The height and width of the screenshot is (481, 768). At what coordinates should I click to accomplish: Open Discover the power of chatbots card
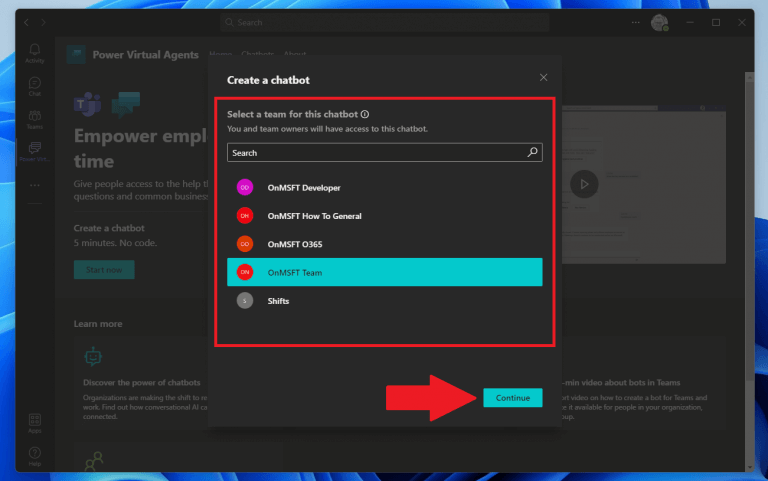[x=142, y=385]
